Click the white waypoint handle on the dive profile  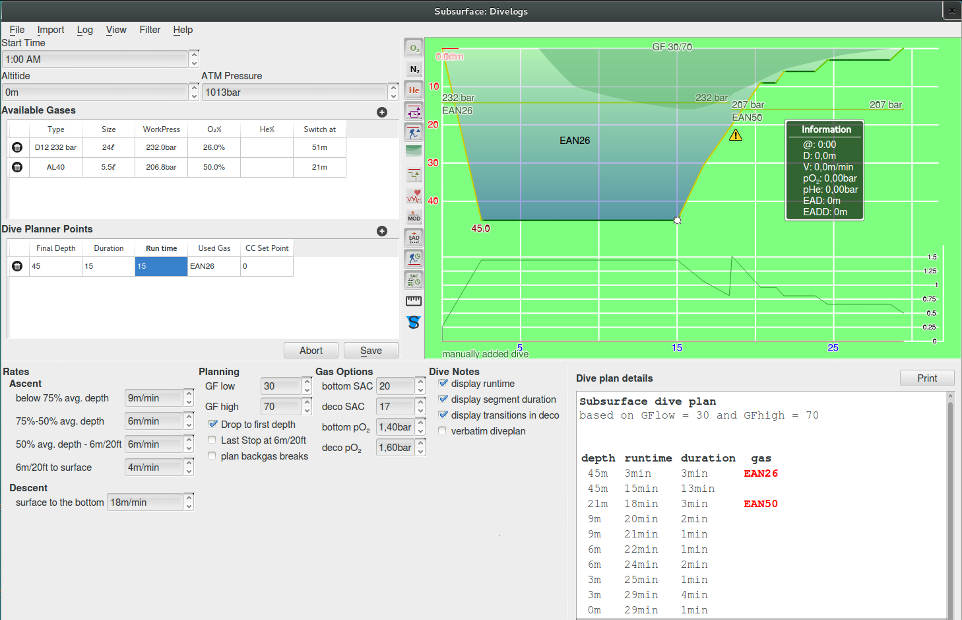pyautogui.click(x=677, y=220)
